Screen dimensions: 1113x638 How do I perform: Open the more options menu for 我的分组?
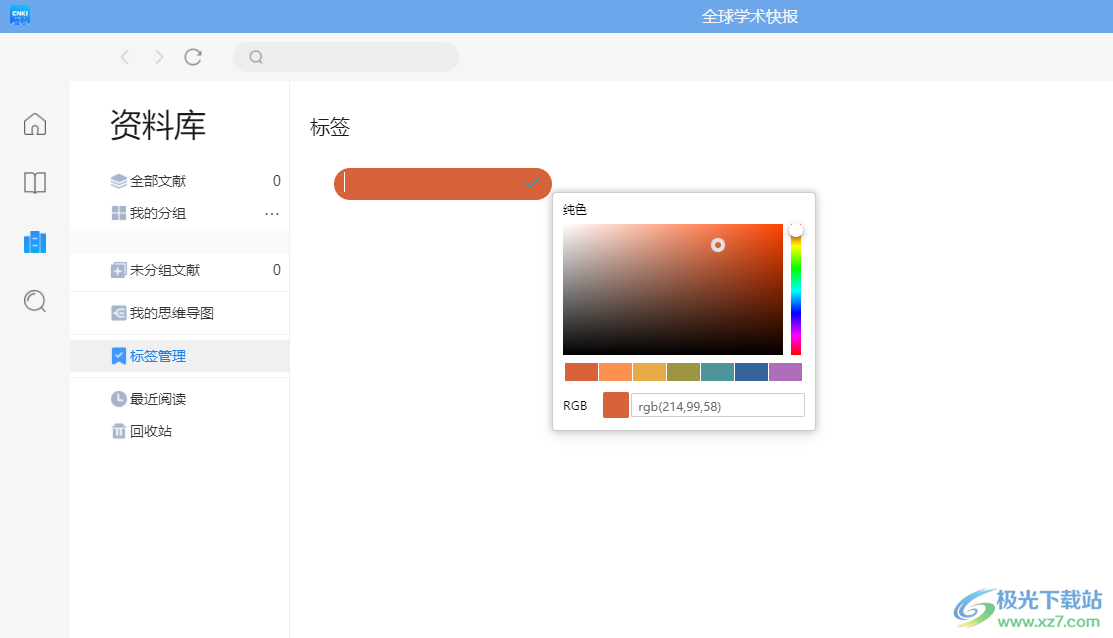[x=271, y=212]
